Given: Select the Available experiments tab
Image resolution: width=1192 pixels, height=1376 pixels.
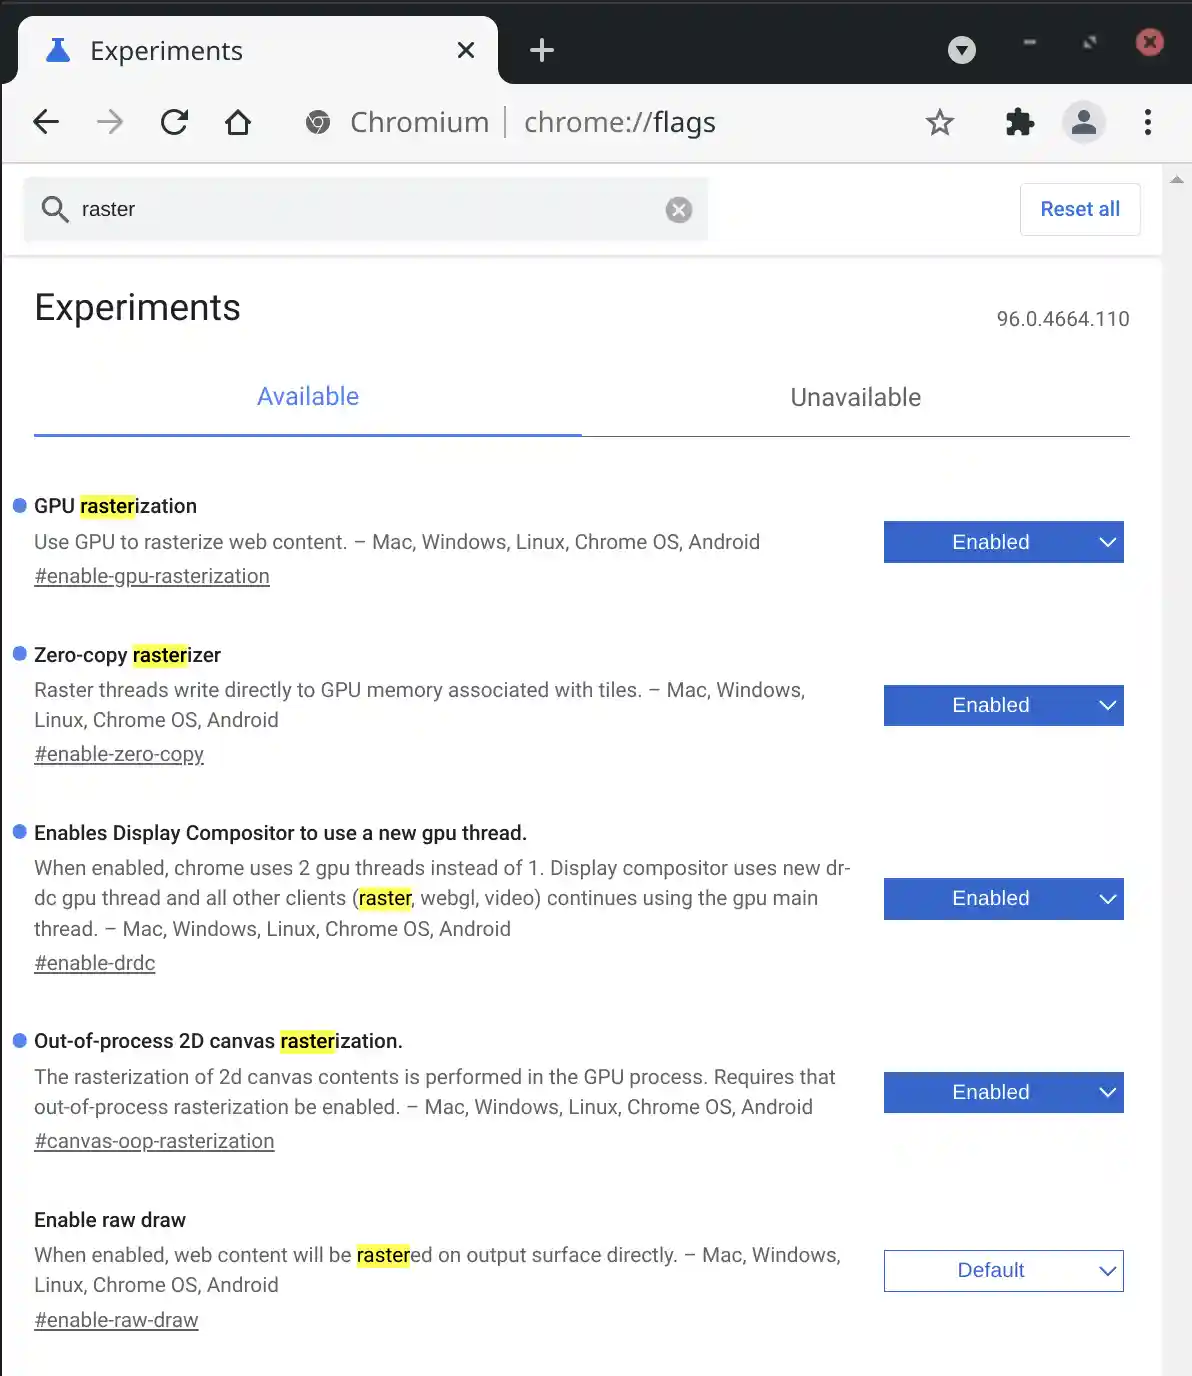Looking at the screenshot, I should pyautogui.click(x=308, y=397).
